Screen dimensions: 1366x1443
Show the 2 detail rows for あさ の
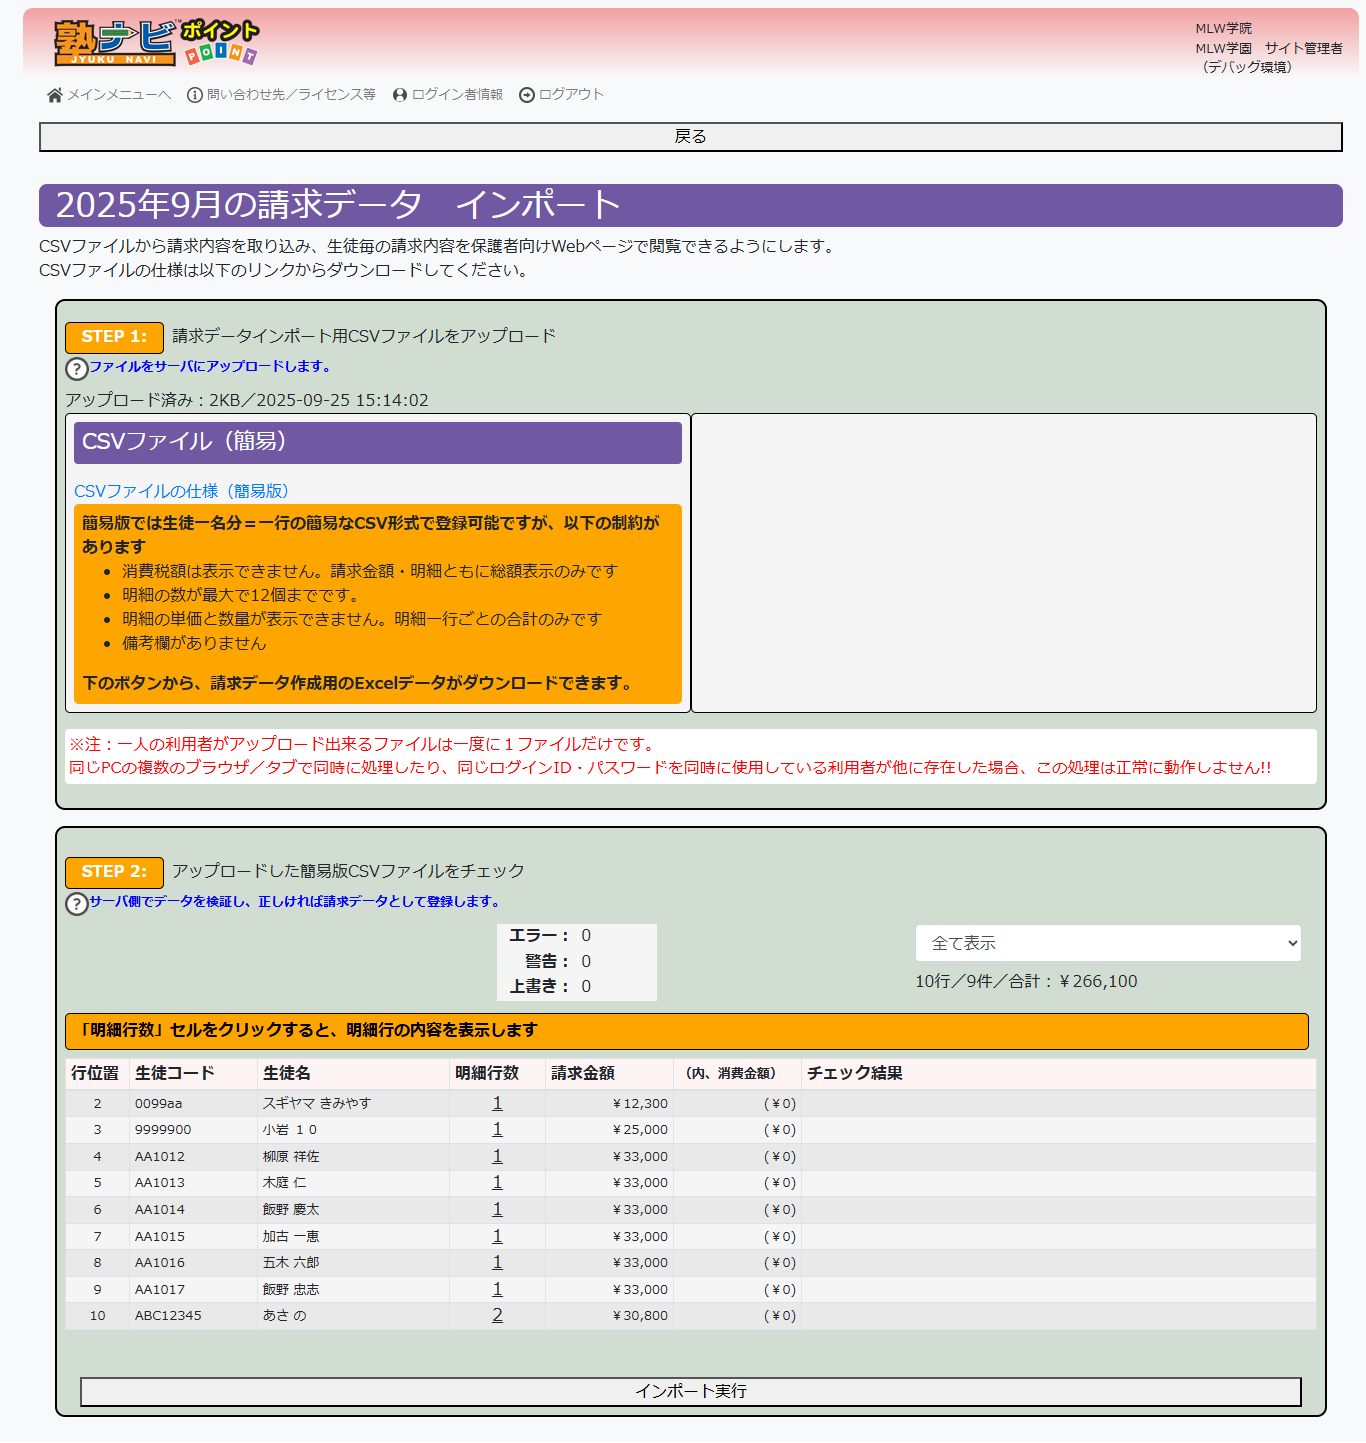click(497, 1315)
